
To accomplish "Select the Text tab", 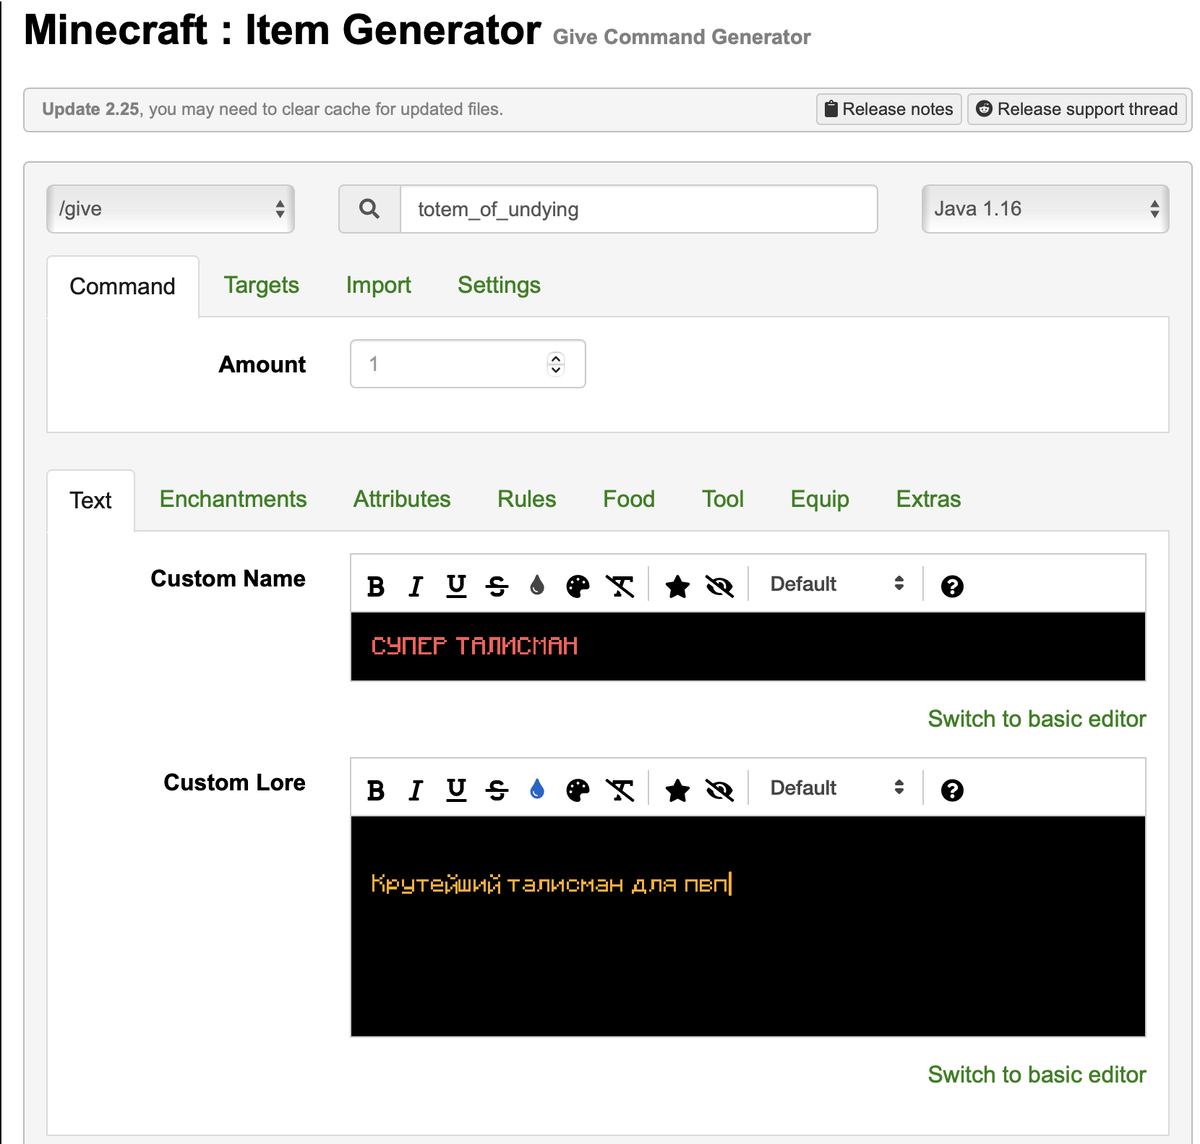I will [x=91, y=500].
